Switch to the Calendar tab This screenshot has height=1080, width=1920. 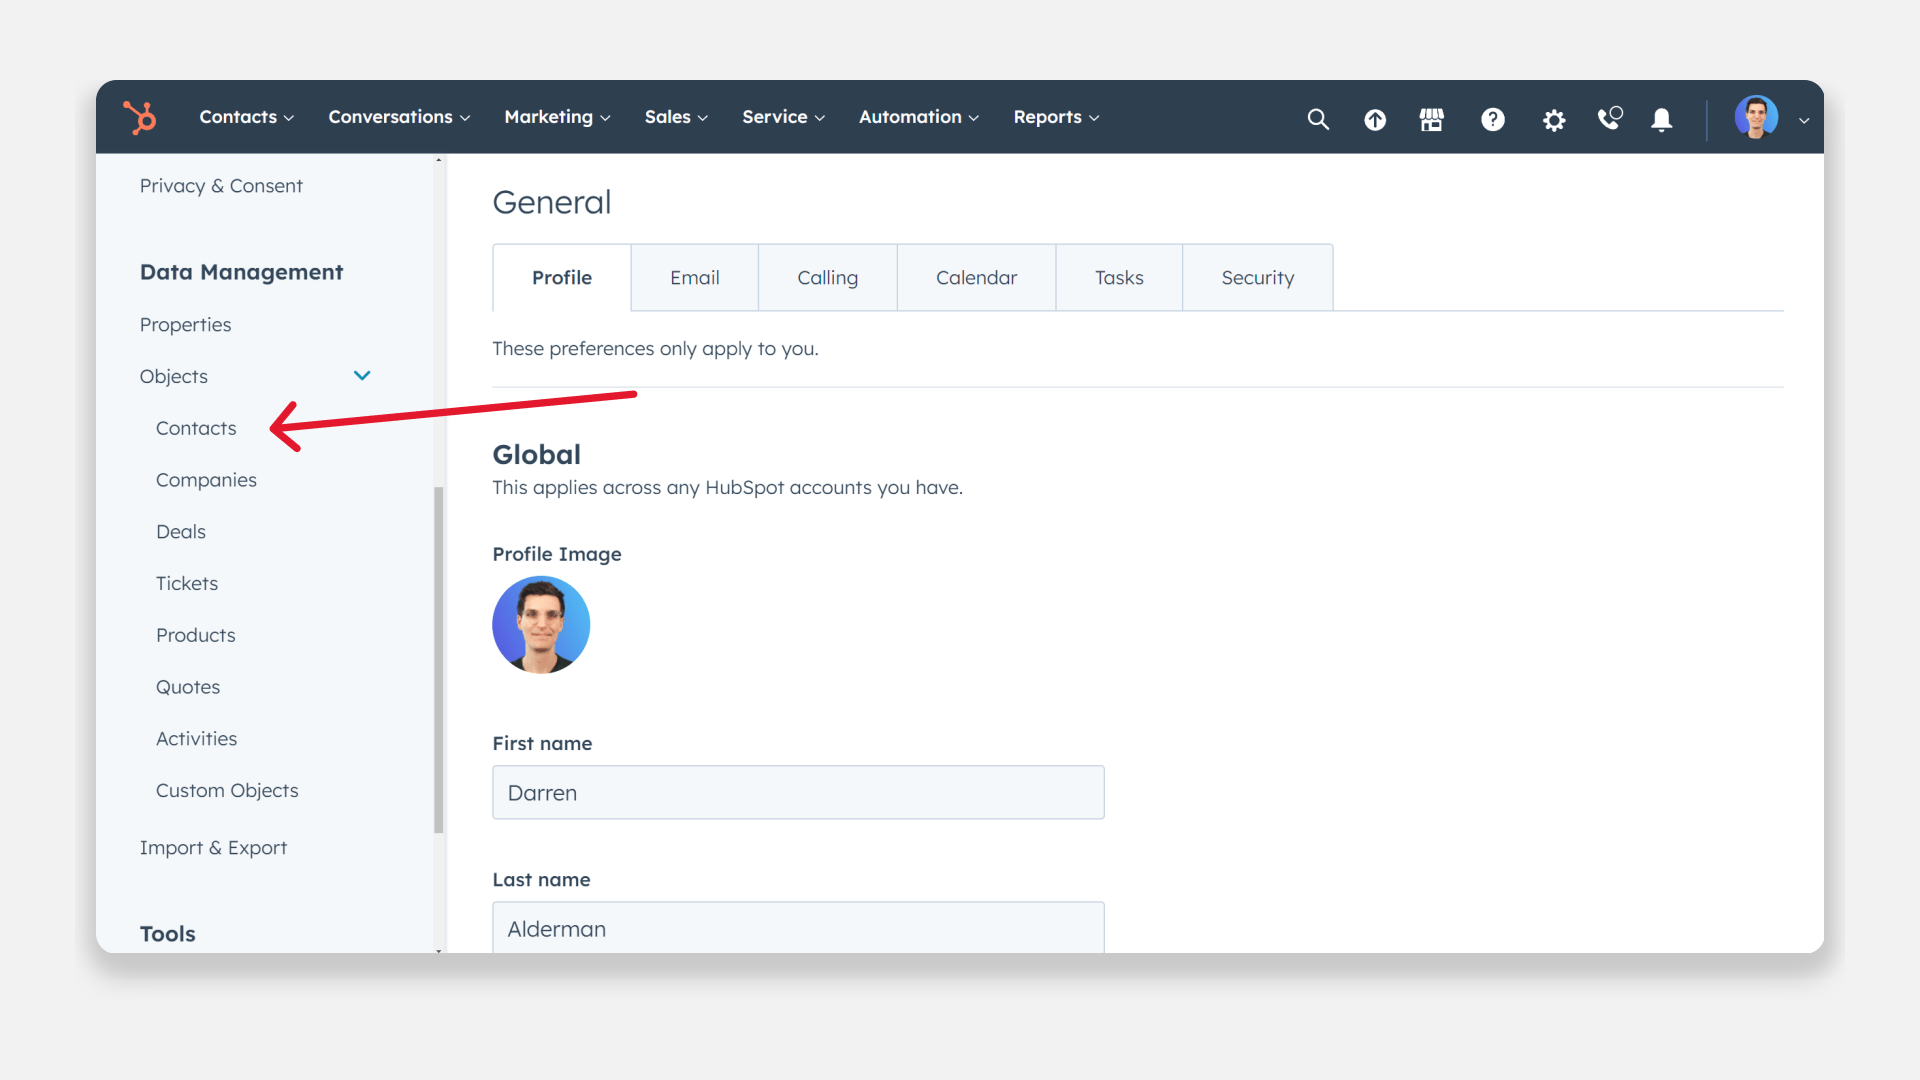click(976, 278)
